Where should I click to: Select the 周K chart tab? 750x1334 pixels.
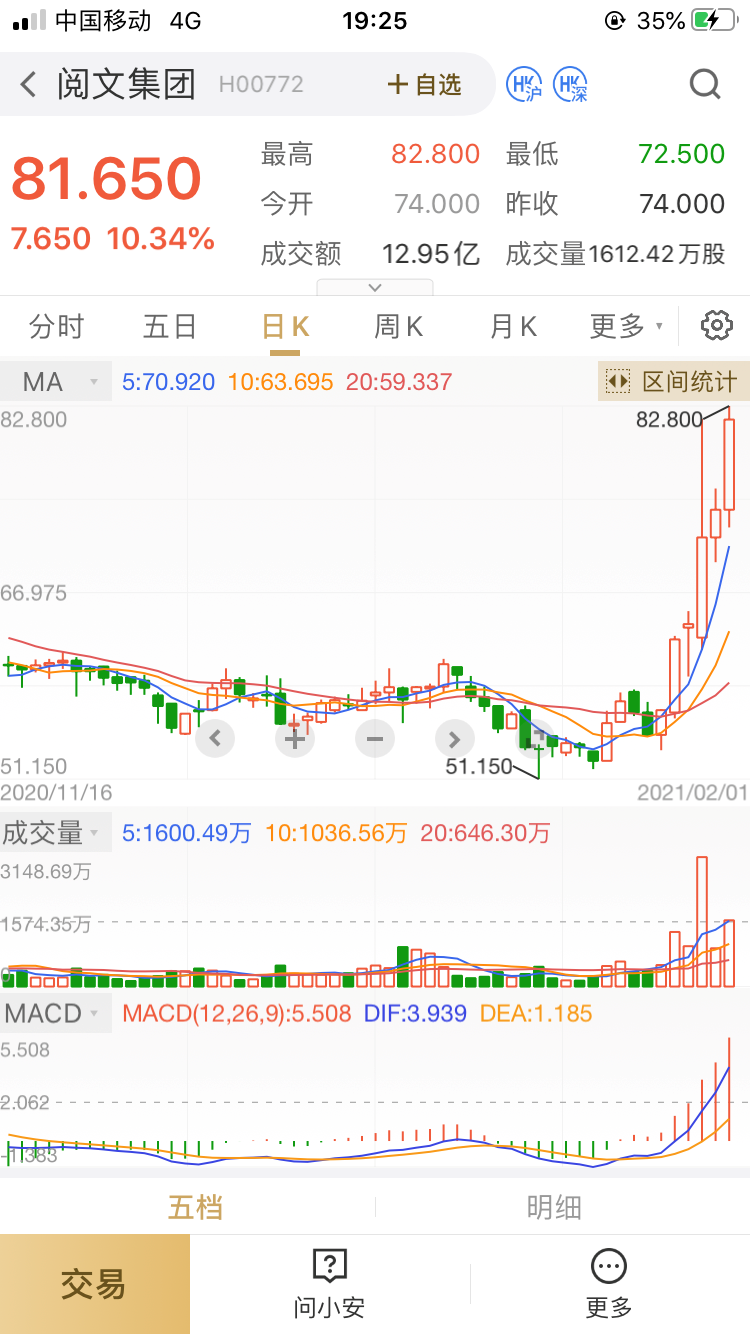coord(398,327)
